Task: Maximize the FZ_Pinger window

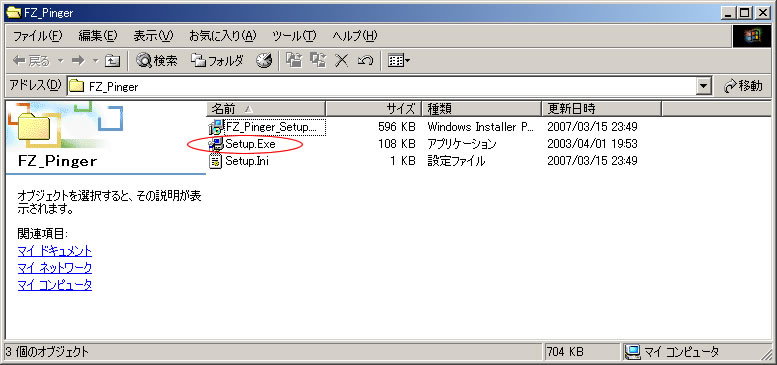Action: 744,13
